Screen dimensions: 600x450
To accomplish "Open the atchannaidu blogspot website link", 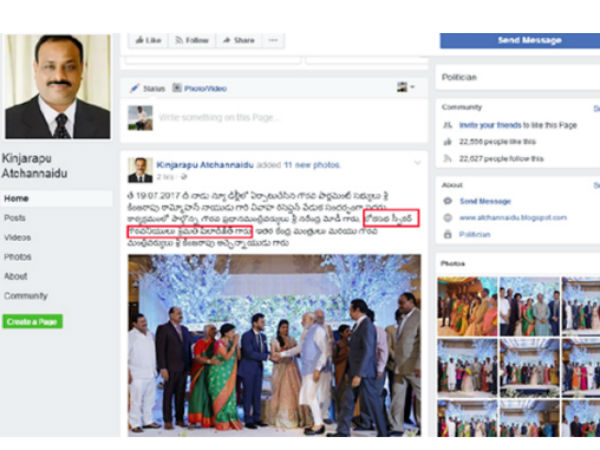I will (506, 217).
